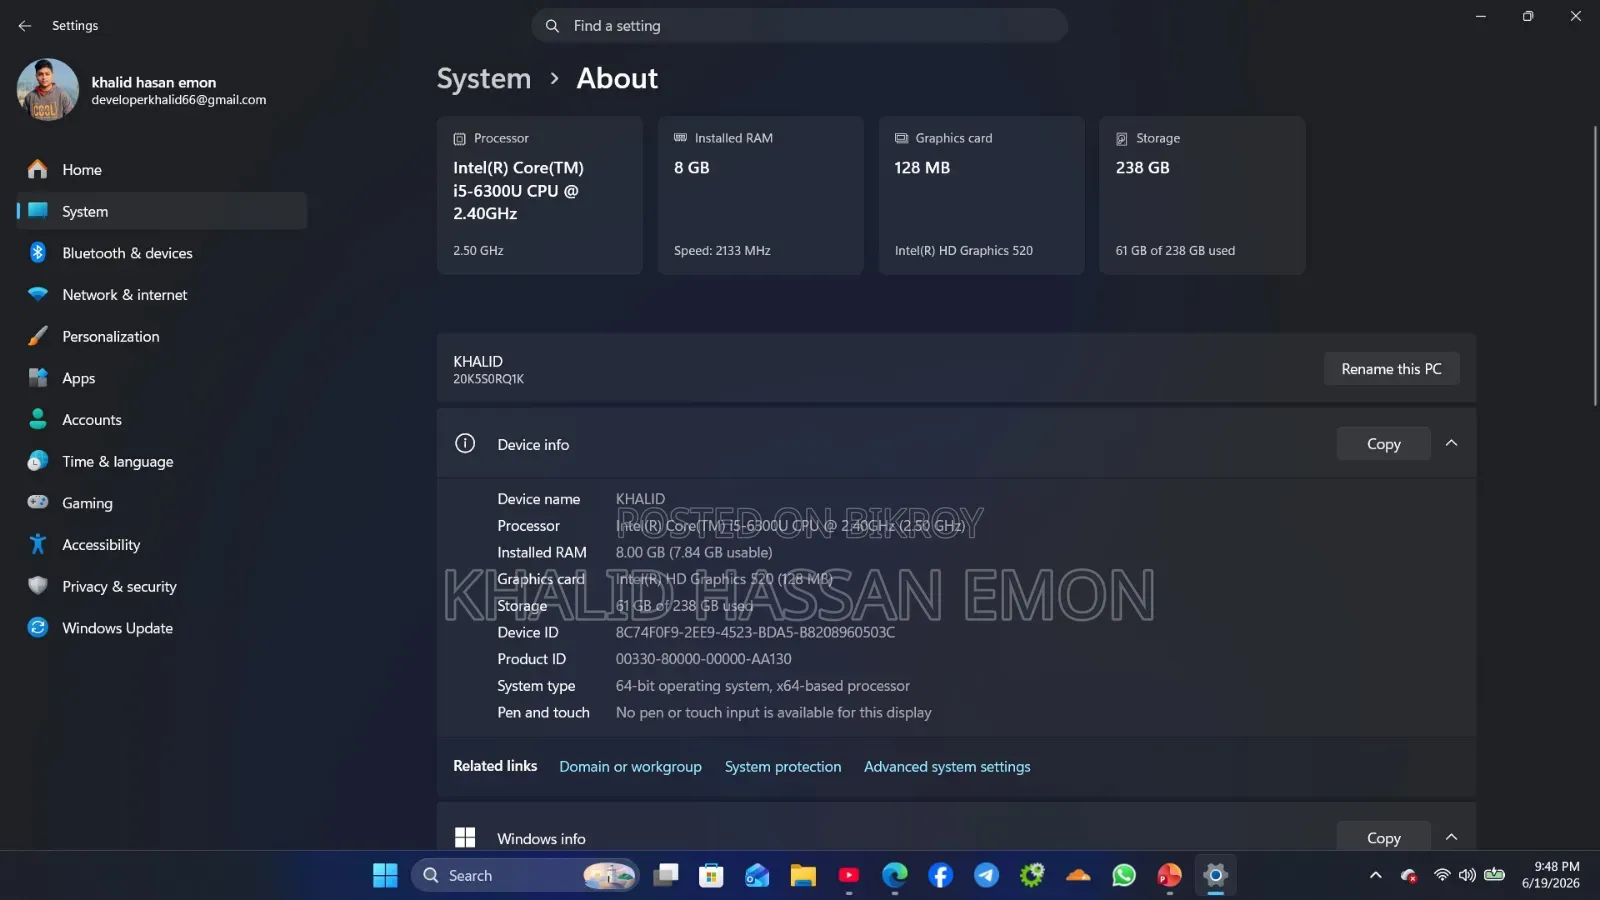Open Home in the sidebar
1600x900 pixels.
coord(162,170)
